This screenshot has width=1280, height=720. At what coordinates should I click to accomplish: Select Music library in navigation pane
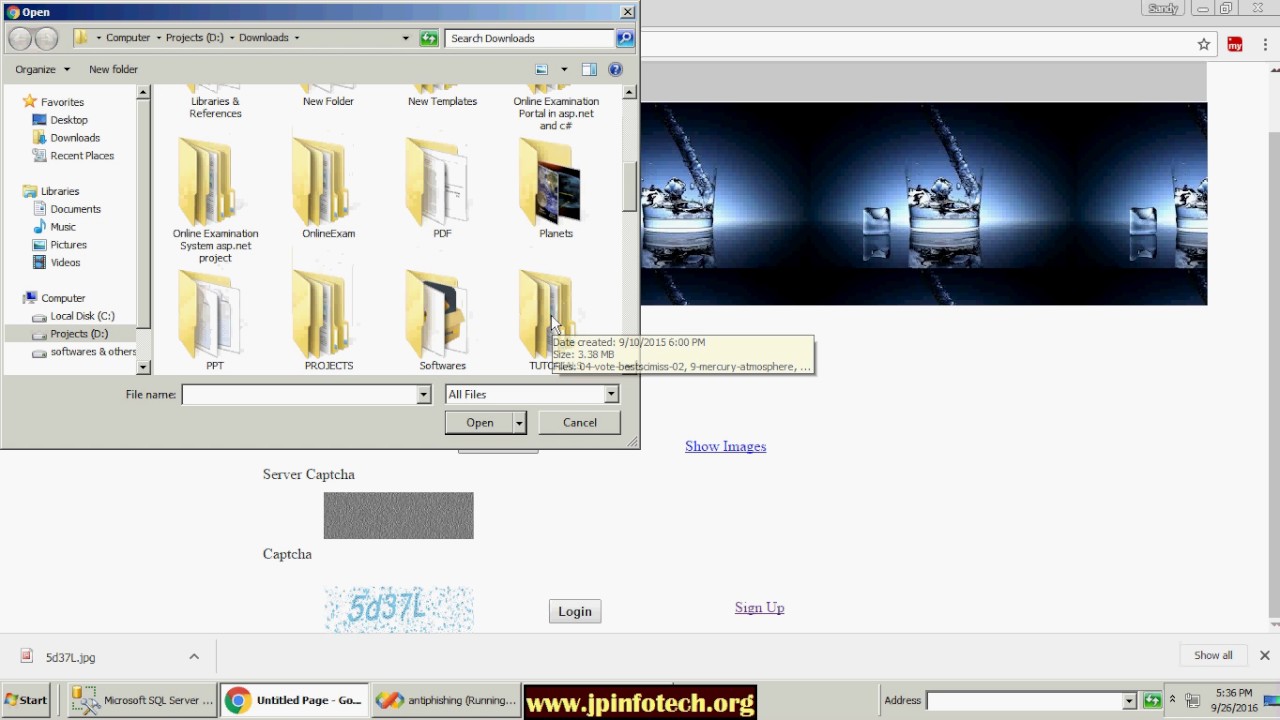click(63, 227)
